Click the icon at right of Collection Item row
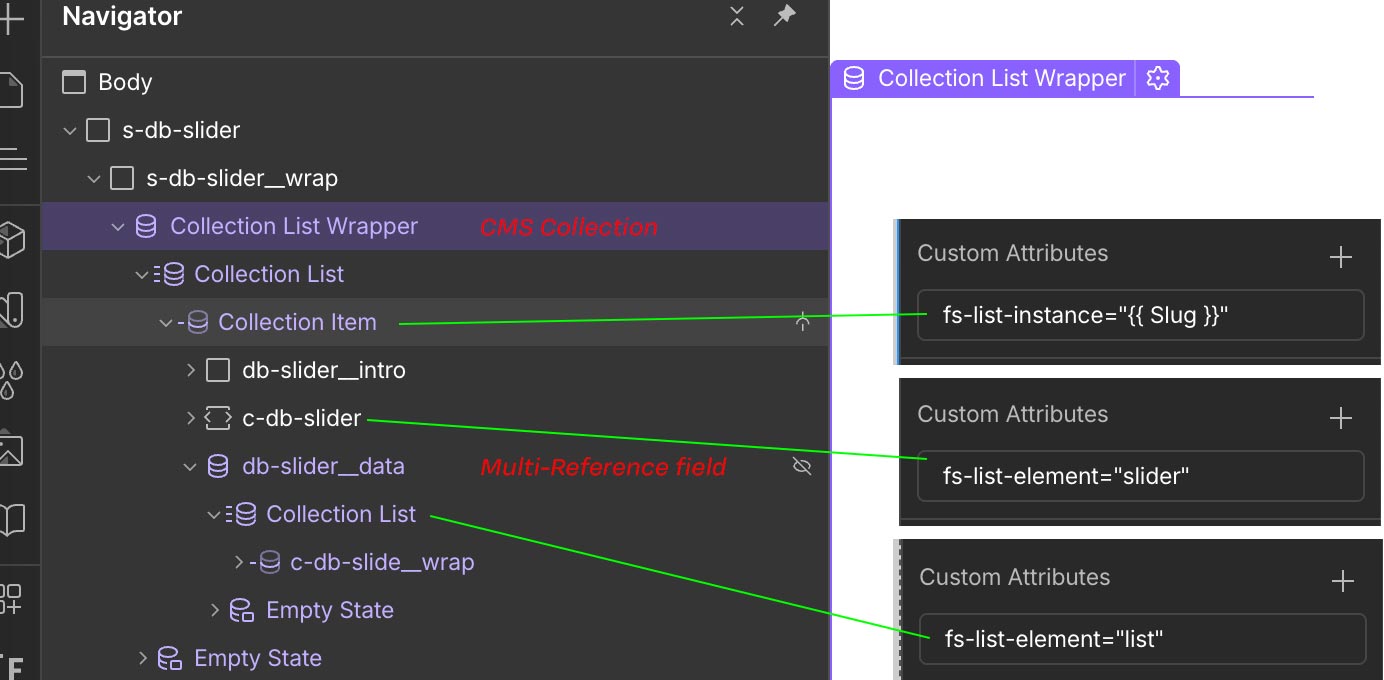1384x680 pixels. 802,322
